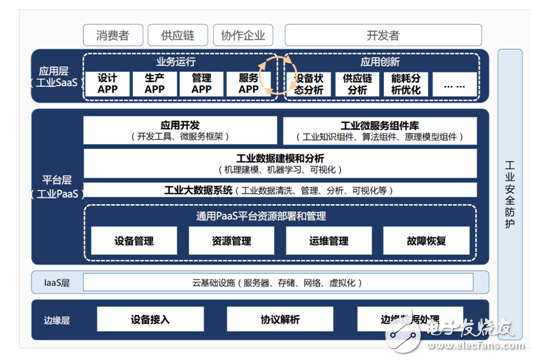Click the 工业微服务组件库 box

pyautogui.click(x=380, y=131)
